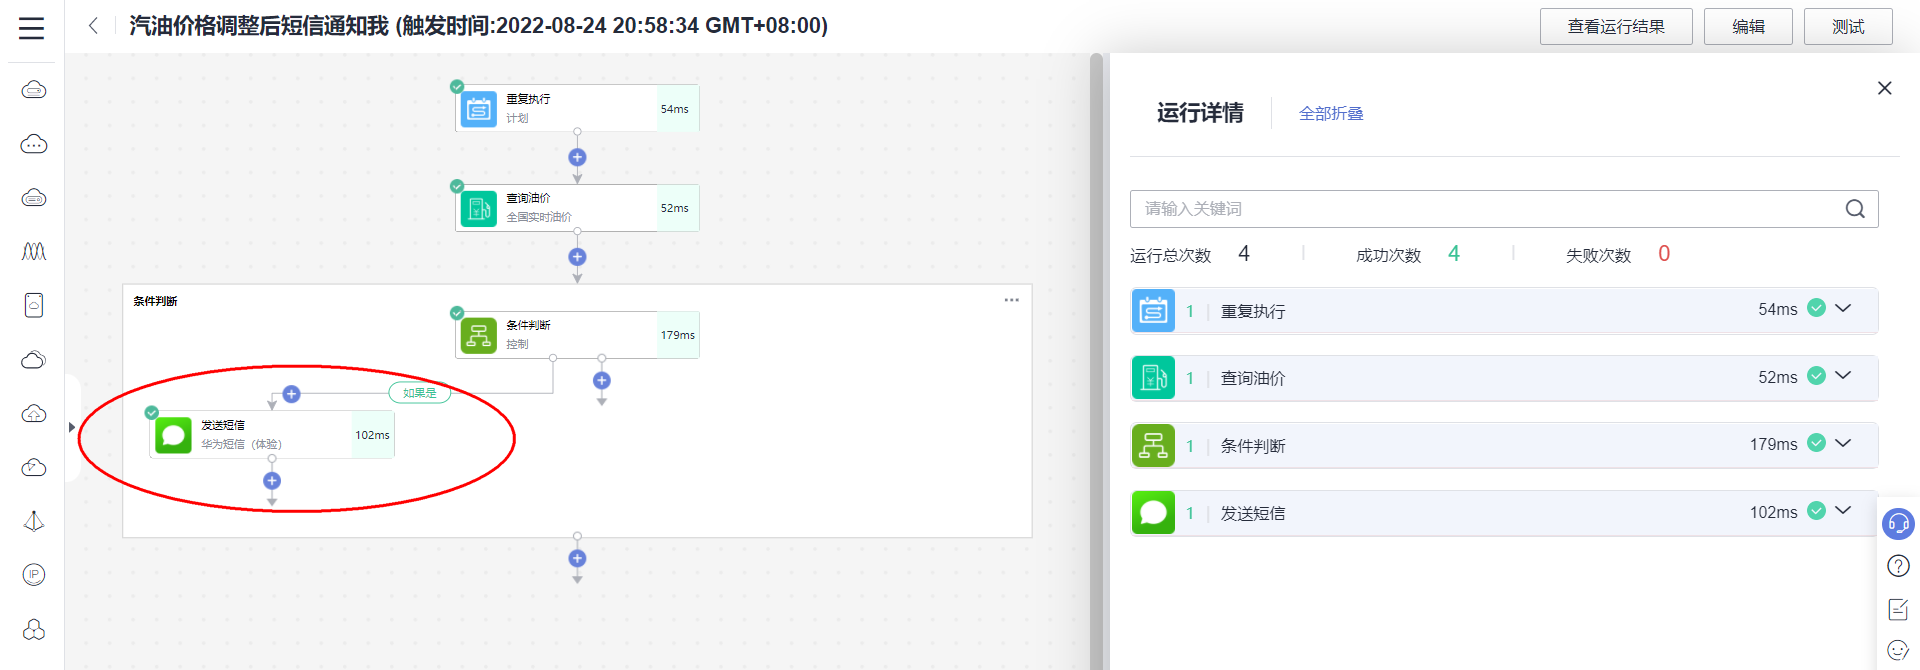Open the double cloud sidebar icon
The image size is (1920, 670).
[x=34, y=359]
